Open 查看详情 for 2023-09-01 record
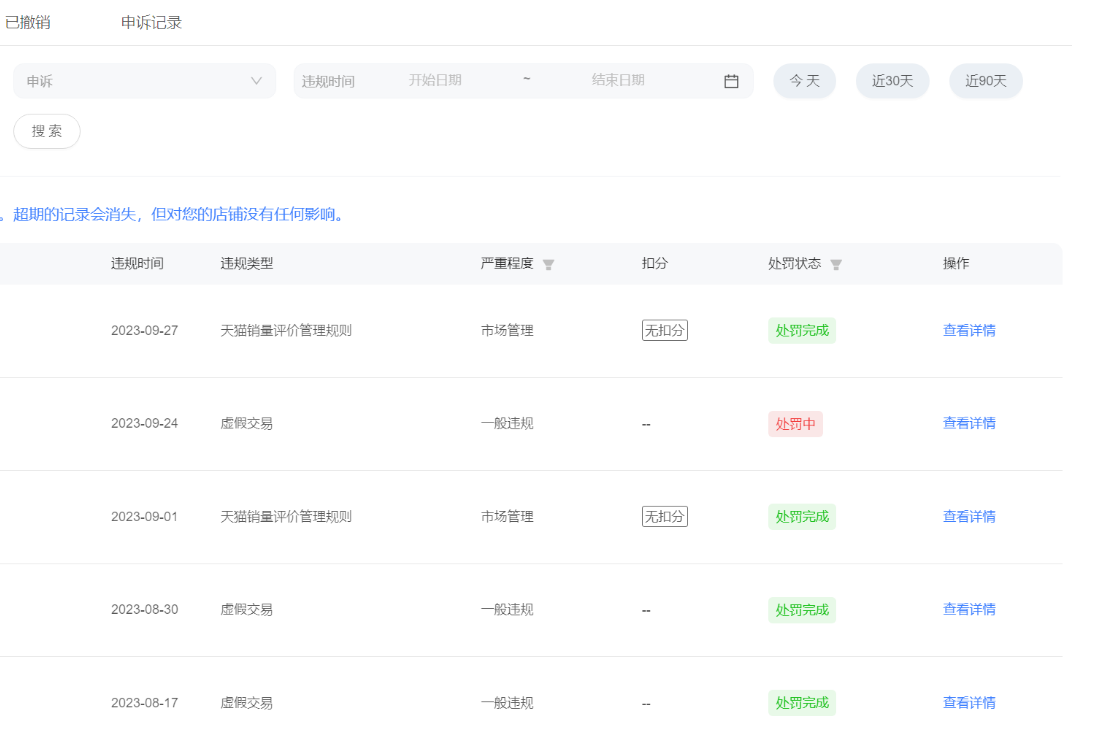The image size is (1116, 749). [968, 517]
